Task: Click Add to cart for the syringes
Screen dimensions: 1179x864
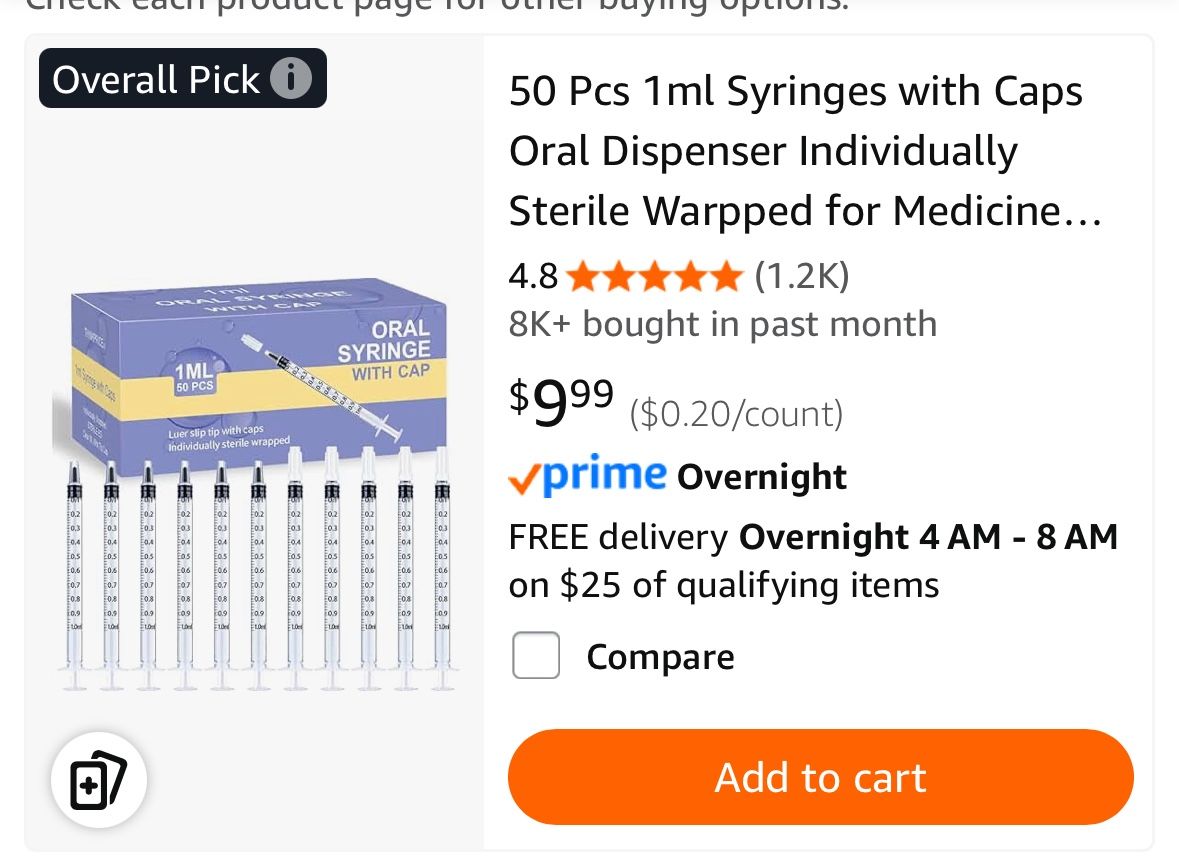Action: [820, 777]
